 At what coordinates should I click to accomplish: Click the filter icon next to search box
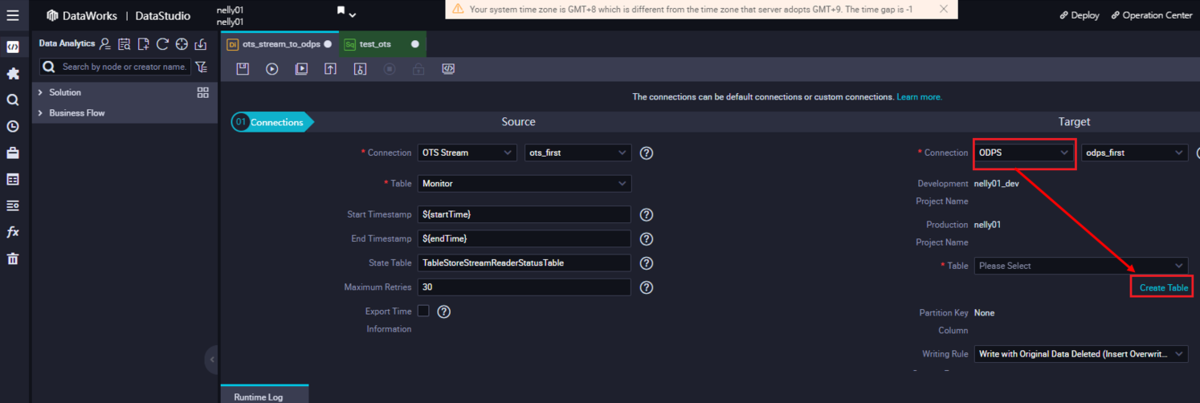pyautogui.click(x=202, y=67)
